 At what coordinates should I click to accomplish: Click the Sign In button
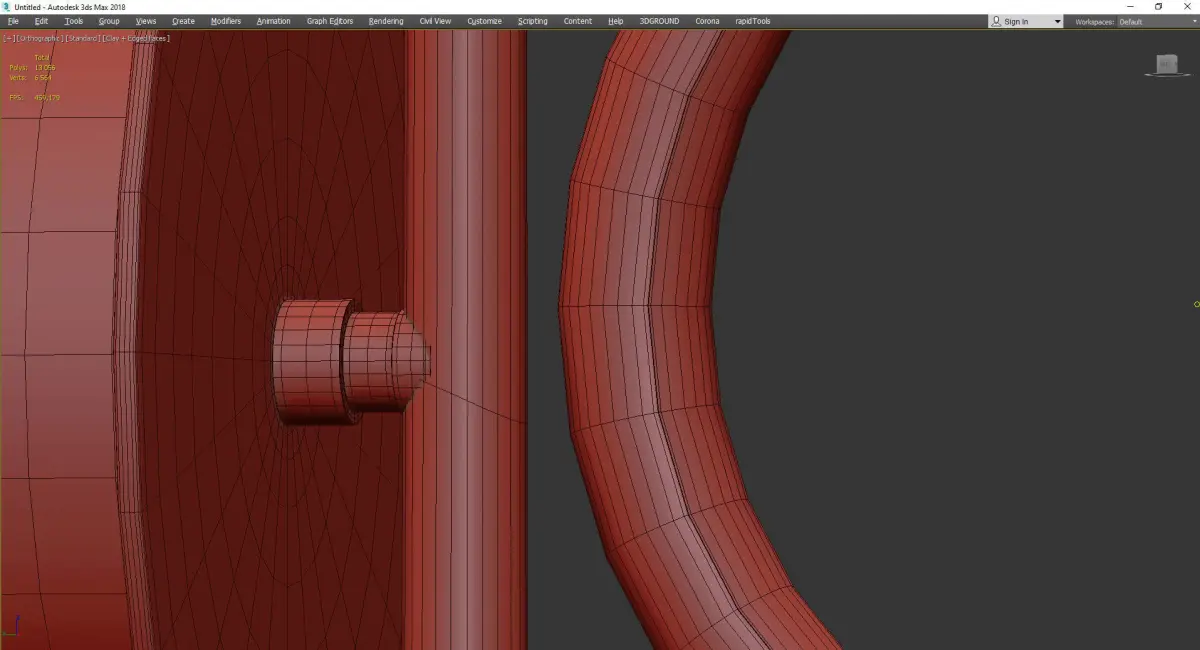(x=1017, y=21)
